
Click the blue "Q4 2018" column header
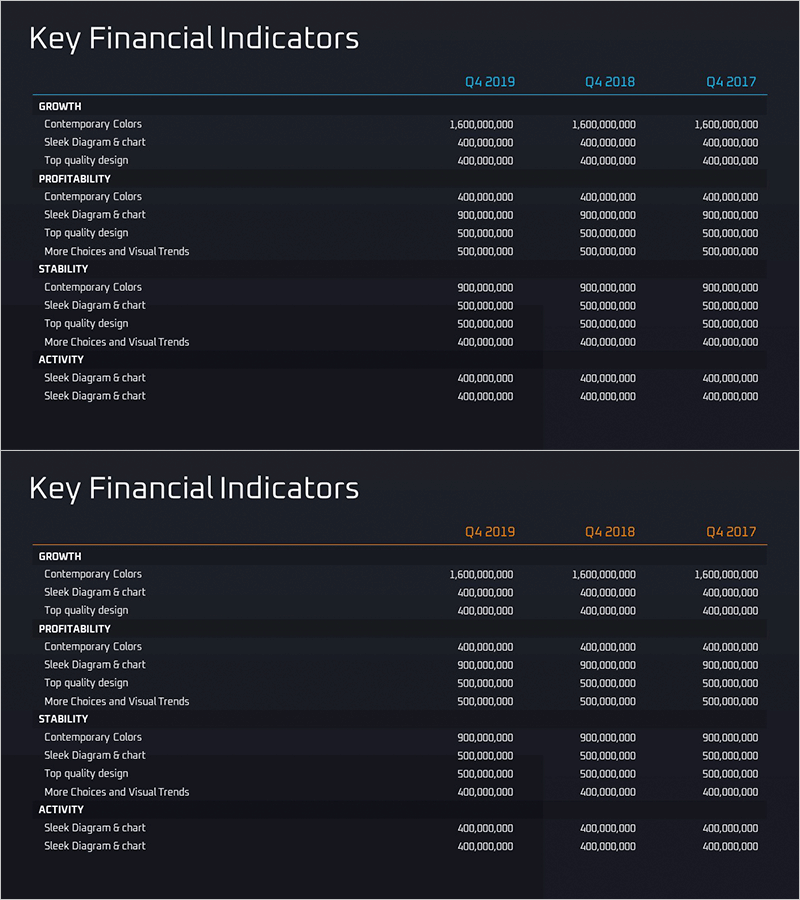[610, 82]
